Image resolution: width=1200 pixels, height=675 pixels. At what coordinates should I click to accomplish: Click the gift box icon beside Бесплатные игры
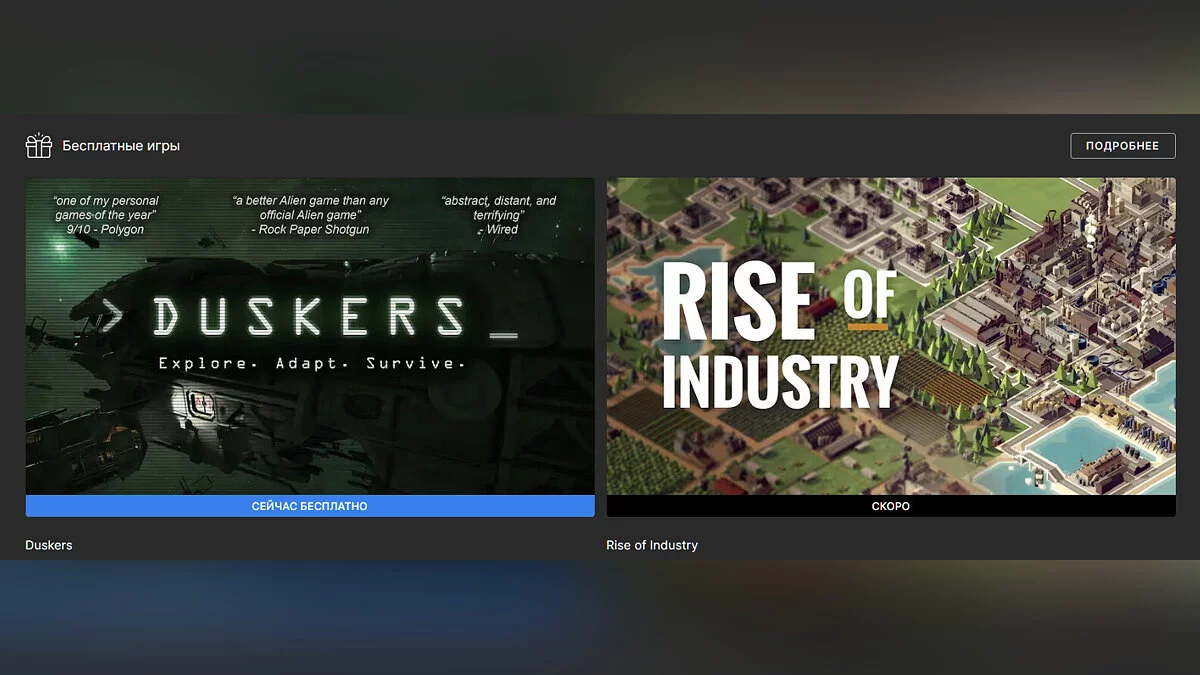coord(38,146)
